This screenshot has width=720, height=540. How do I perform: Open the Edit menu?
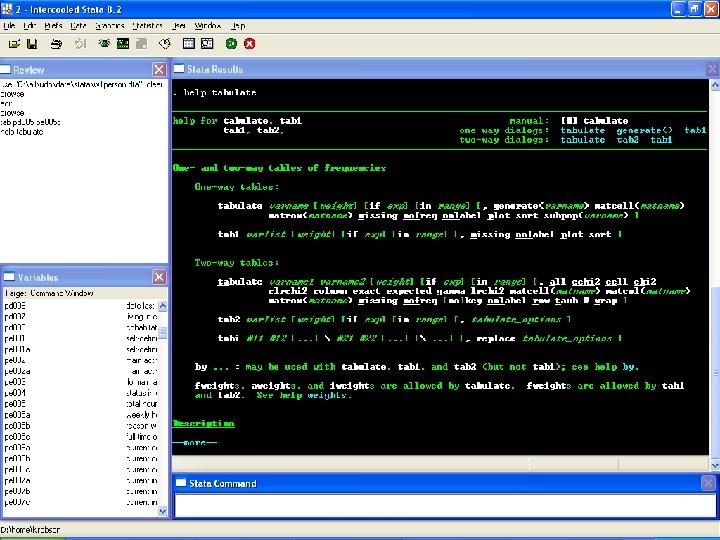[29, 26]
